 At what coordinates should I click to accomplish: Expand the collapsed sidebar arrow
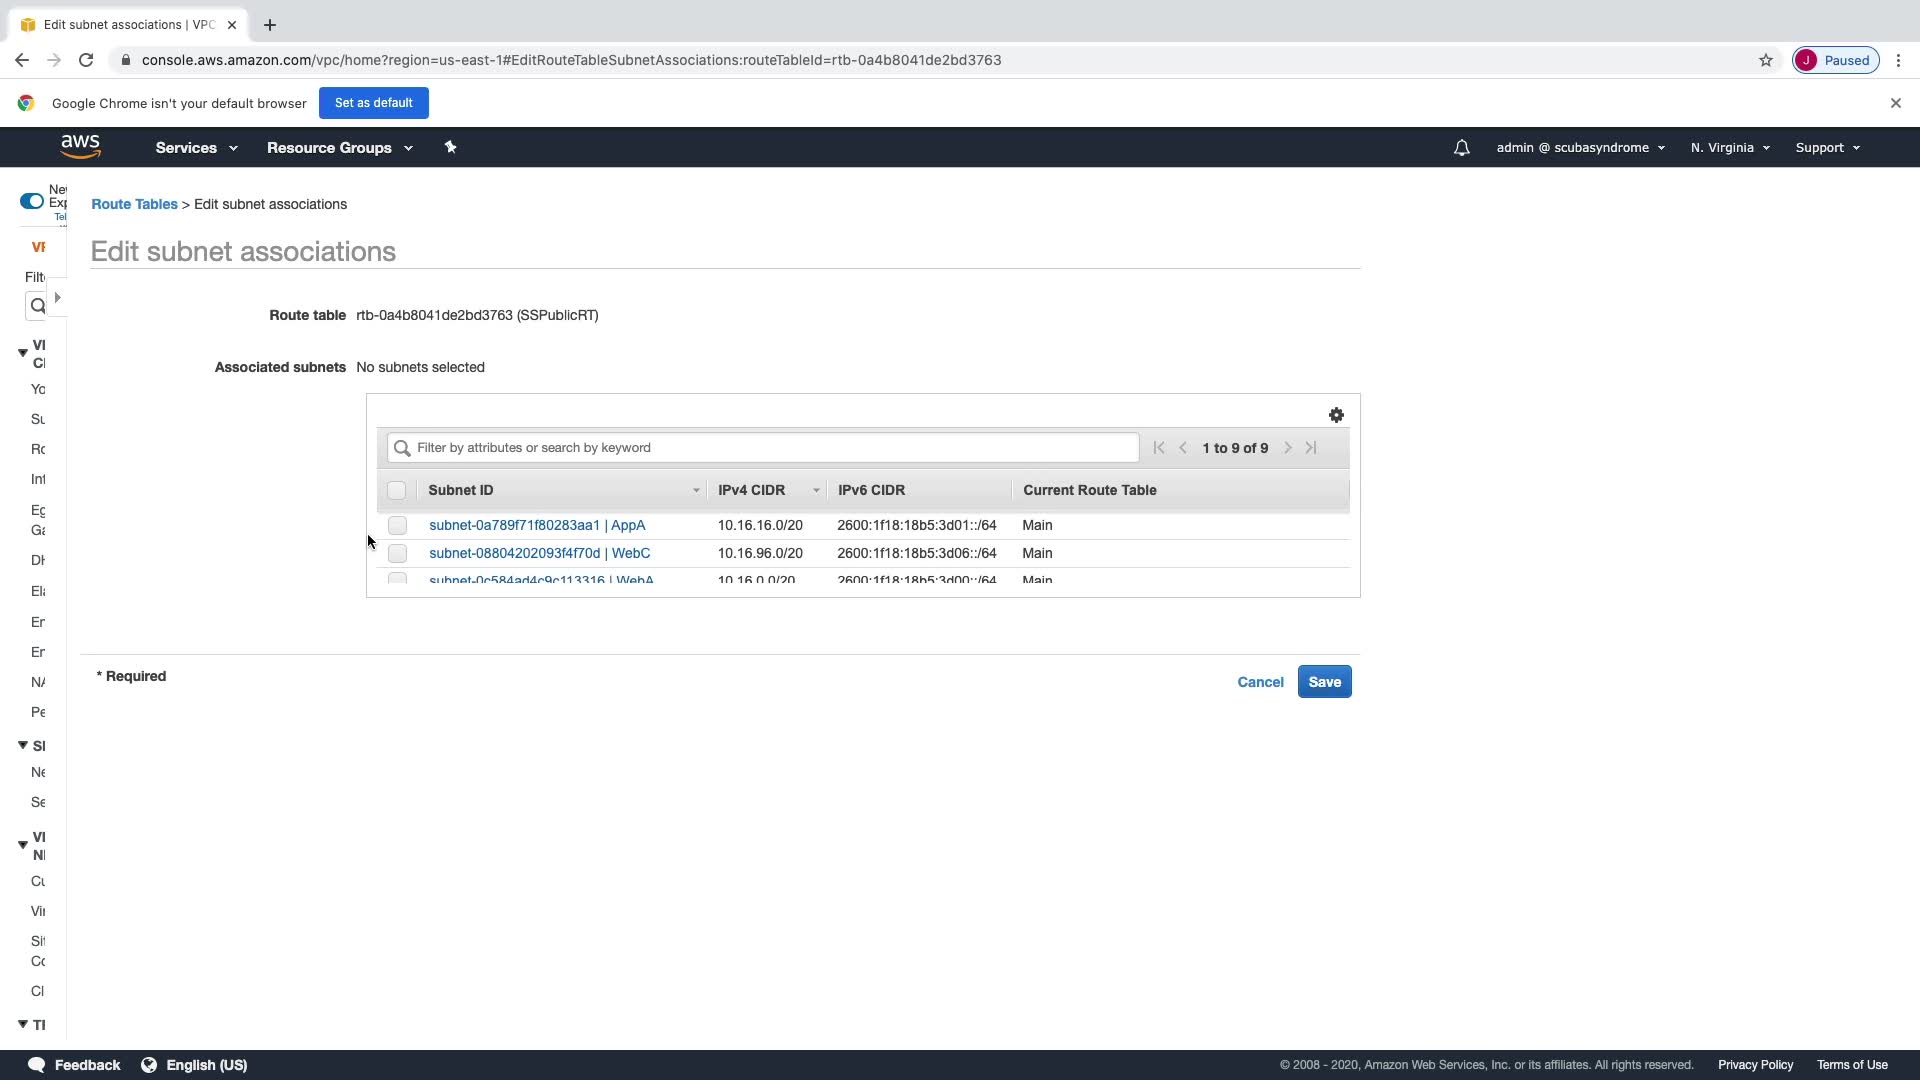(57, 298)
